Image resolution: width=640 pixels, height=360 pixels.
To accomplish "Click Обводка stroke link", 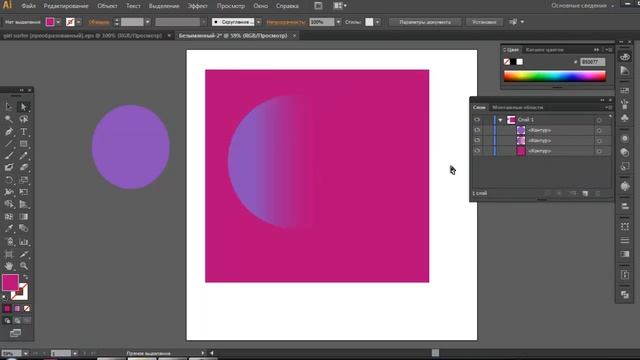I will [x=99, y=22].
